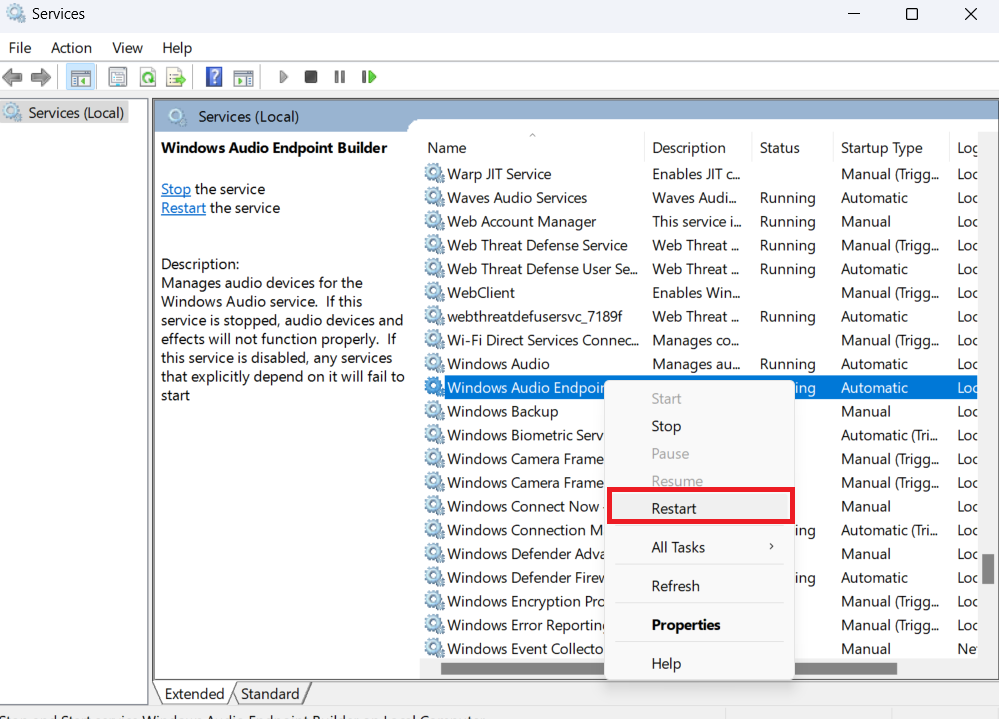The width and height of the screenshot is (999, 719).
Task: Click the Export List toolbar icon
Action: coord(176,77)
